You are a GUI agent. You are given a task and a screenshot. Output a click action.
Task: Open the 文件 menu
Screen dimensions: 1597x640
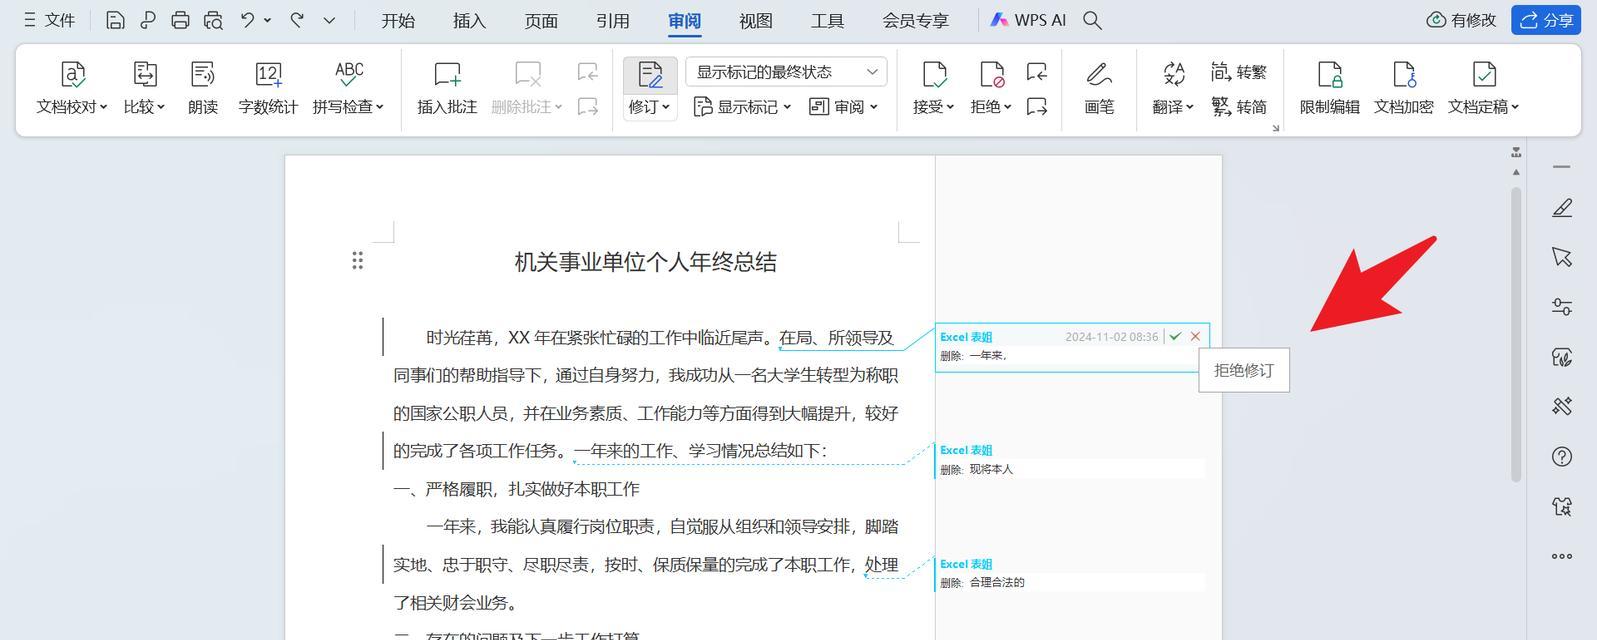click(x=49, y=20)
